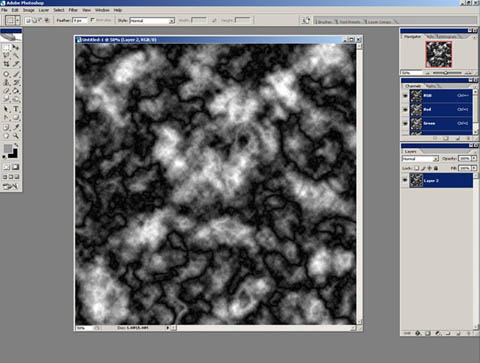
Task: Select the Move tool
Action: [x=16, y=48]
